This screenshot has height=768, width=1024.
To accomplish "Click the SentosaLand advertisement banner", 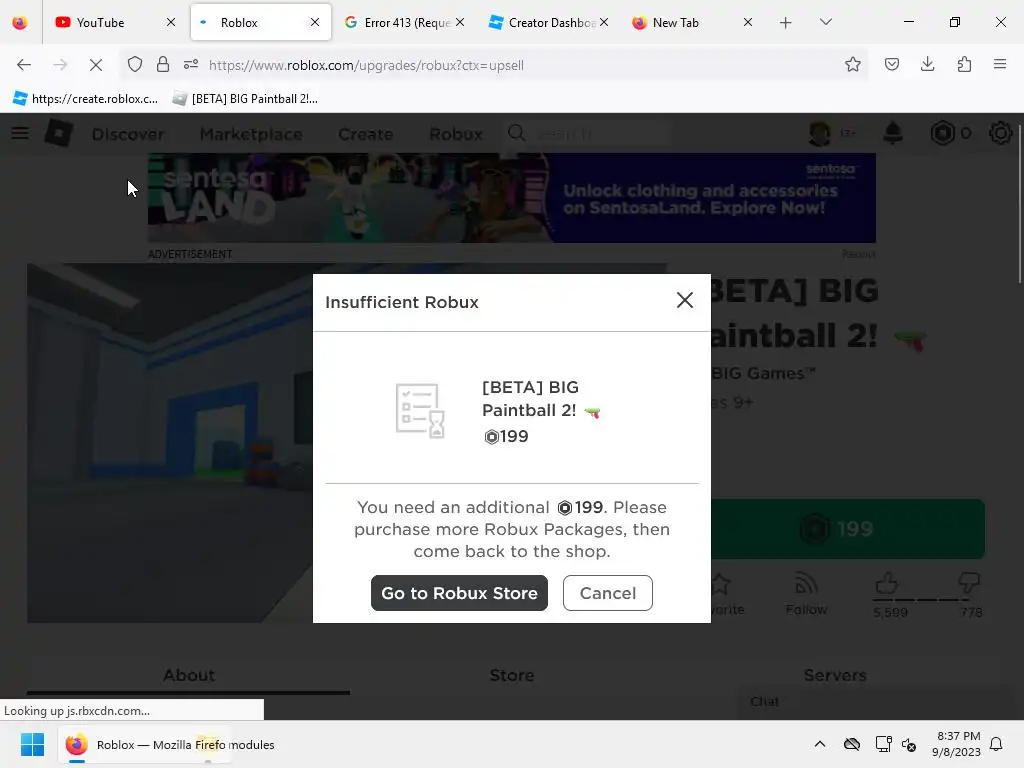I will pyautogui.click(x=511, y=198).
